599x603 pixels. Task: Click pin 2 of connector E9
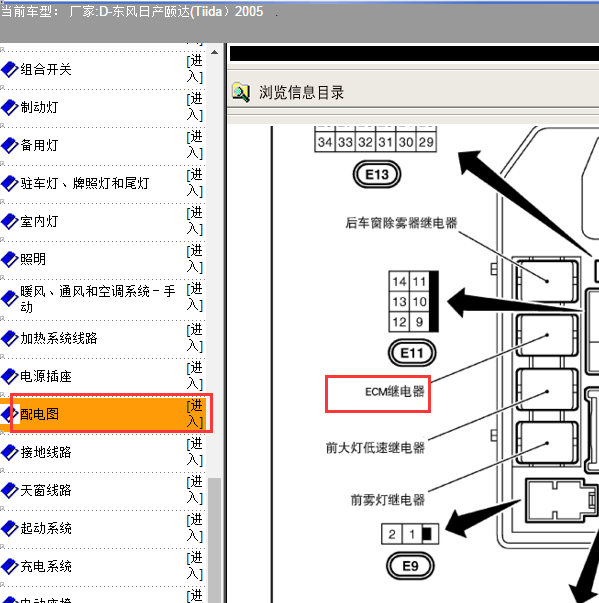392,534
